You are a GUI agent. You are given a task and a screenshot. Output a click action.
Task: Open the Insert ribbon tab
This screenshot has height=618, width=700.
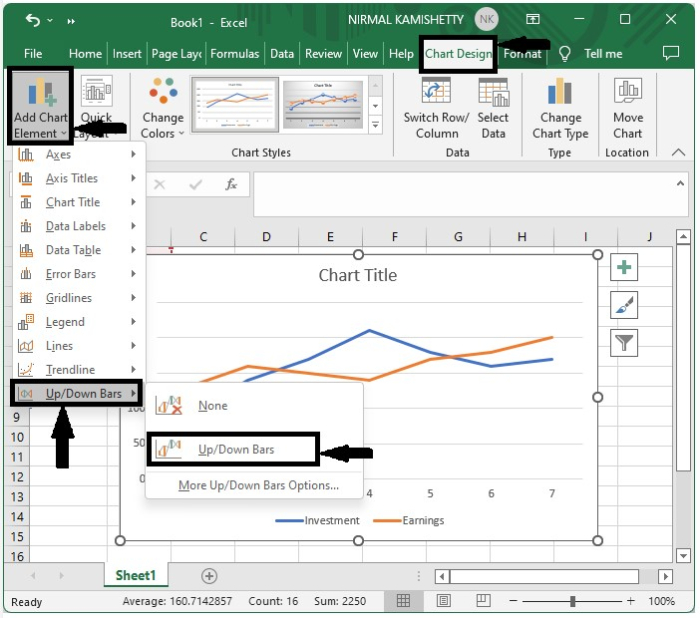coord(127,54)
